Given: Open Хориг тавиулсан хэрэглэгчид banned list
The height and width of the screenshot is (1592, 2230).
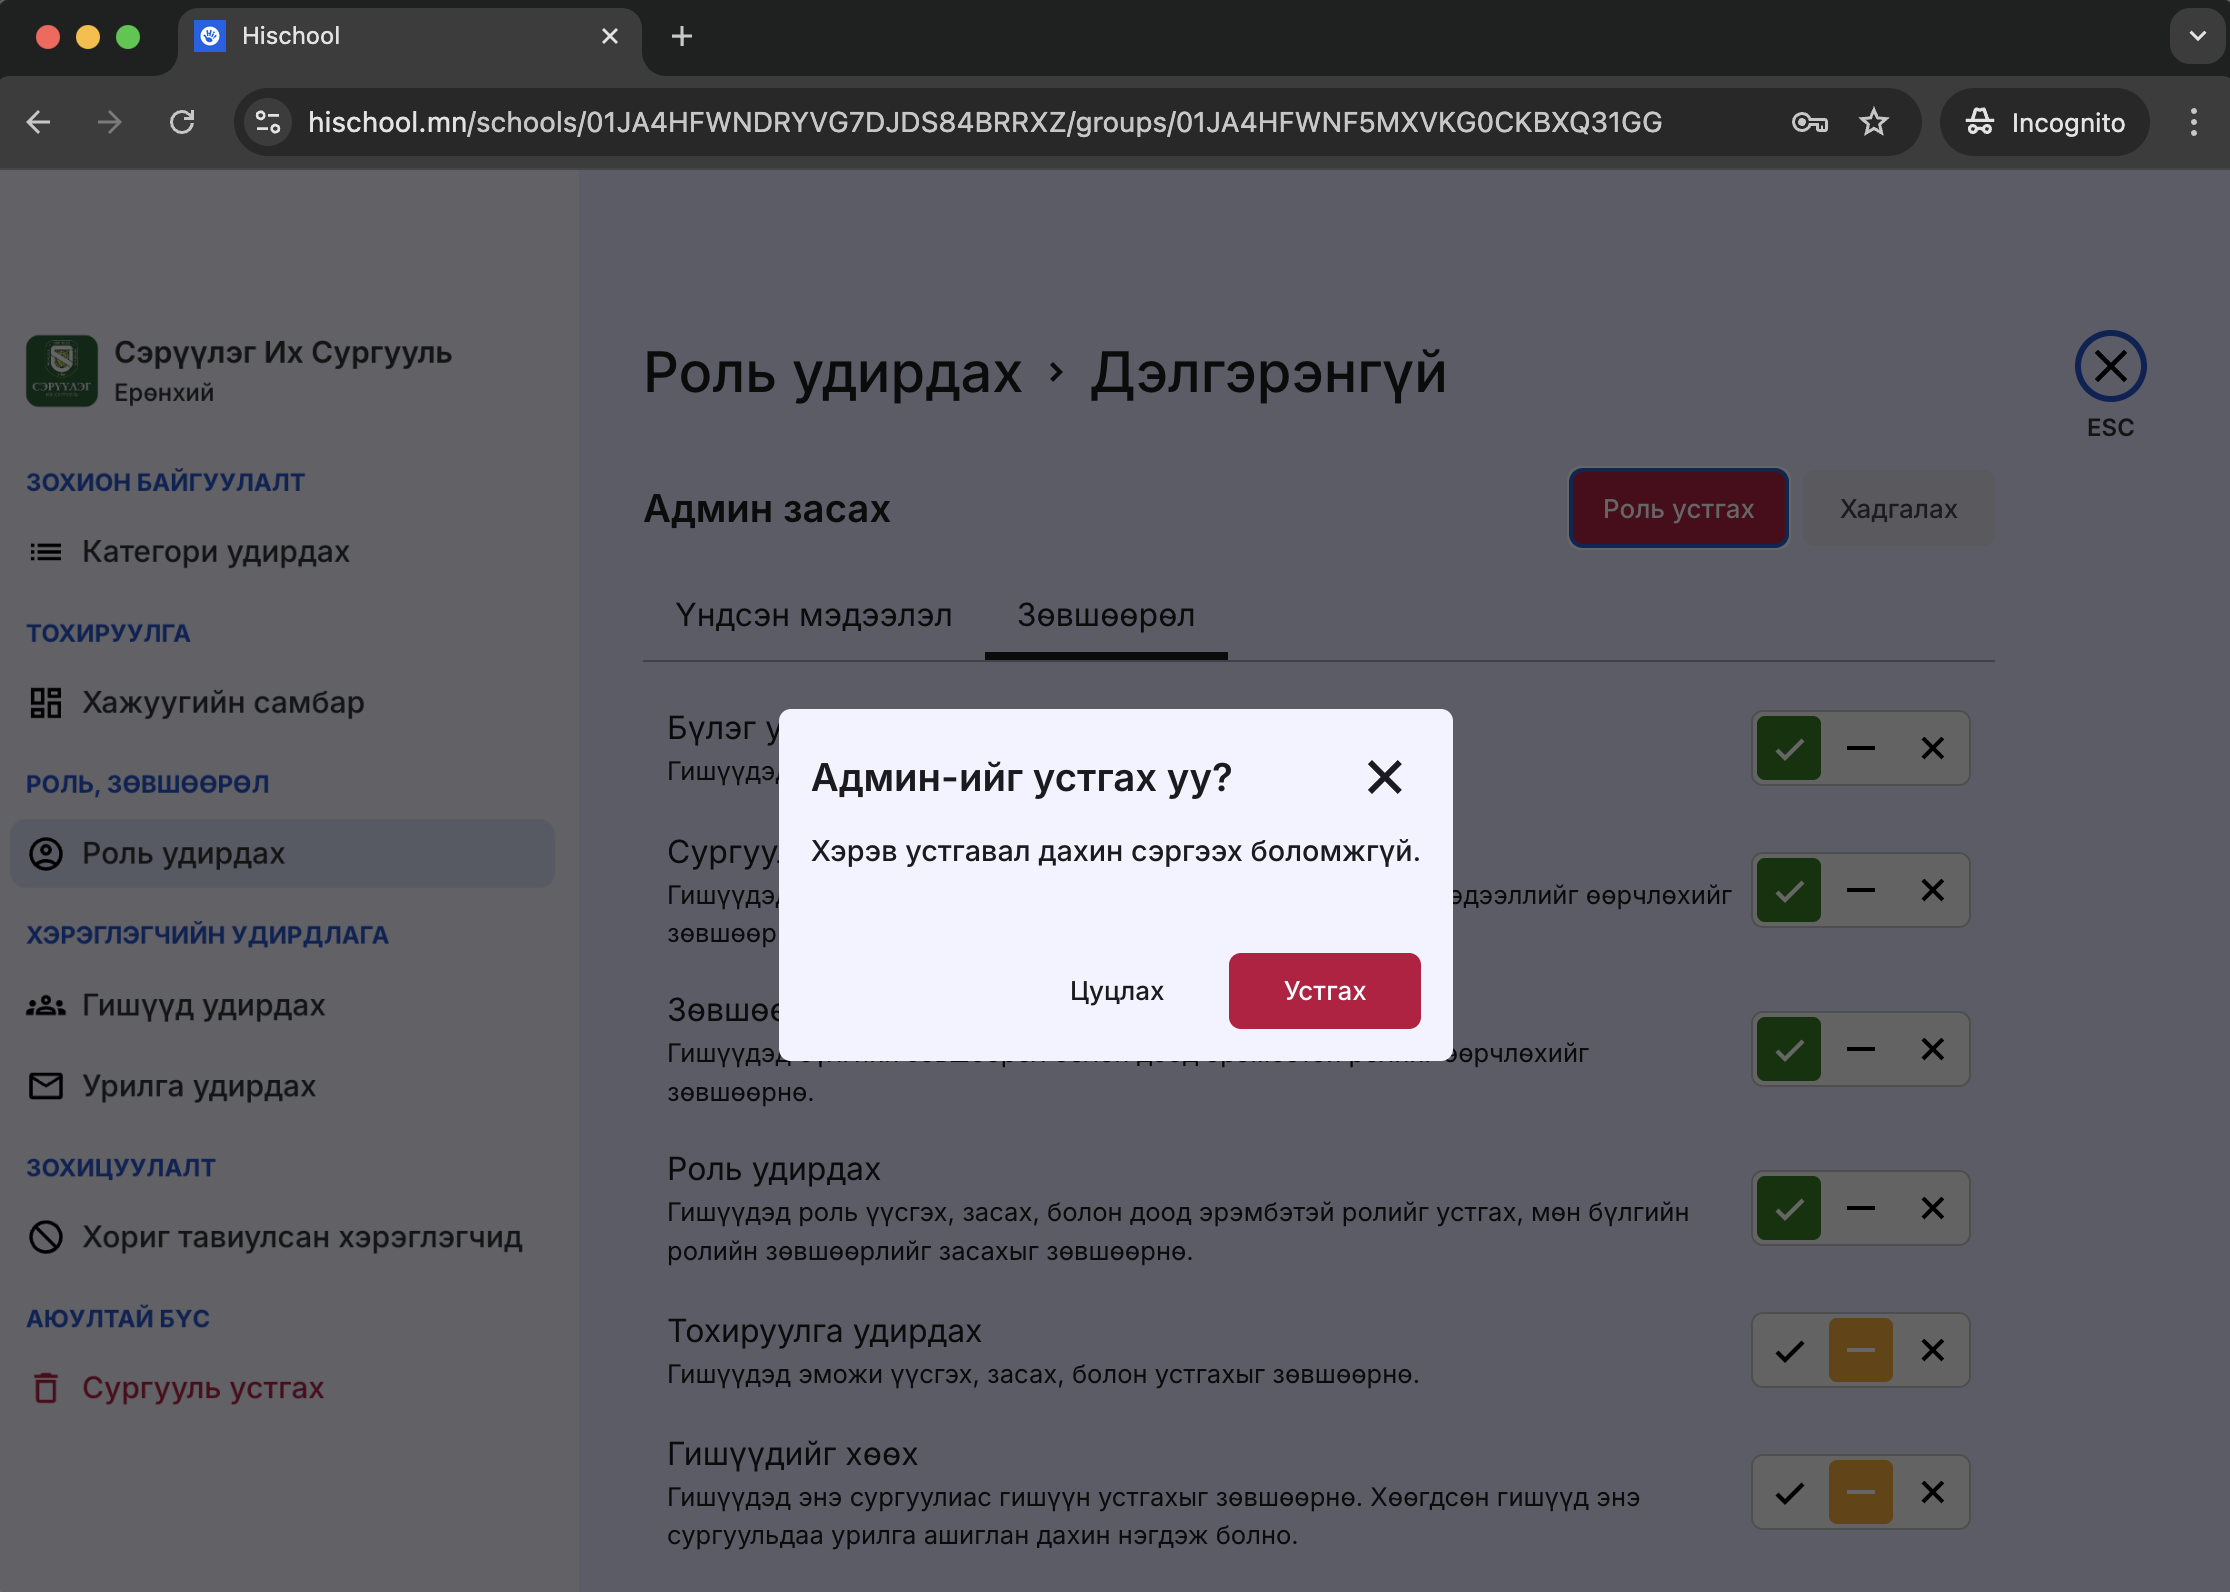Looking at the screenshot, I should point(301,1237).
